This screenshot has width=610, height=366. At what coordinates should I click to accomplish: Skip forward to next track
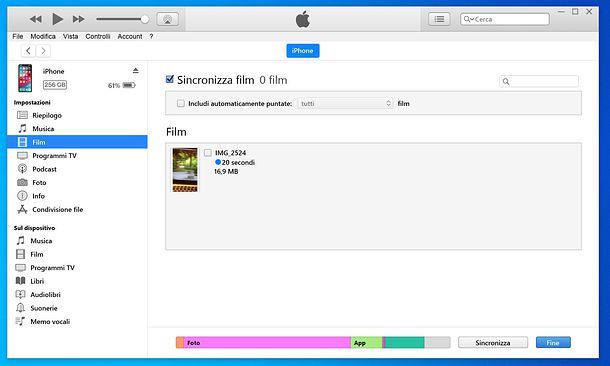(x=79, y=19)
